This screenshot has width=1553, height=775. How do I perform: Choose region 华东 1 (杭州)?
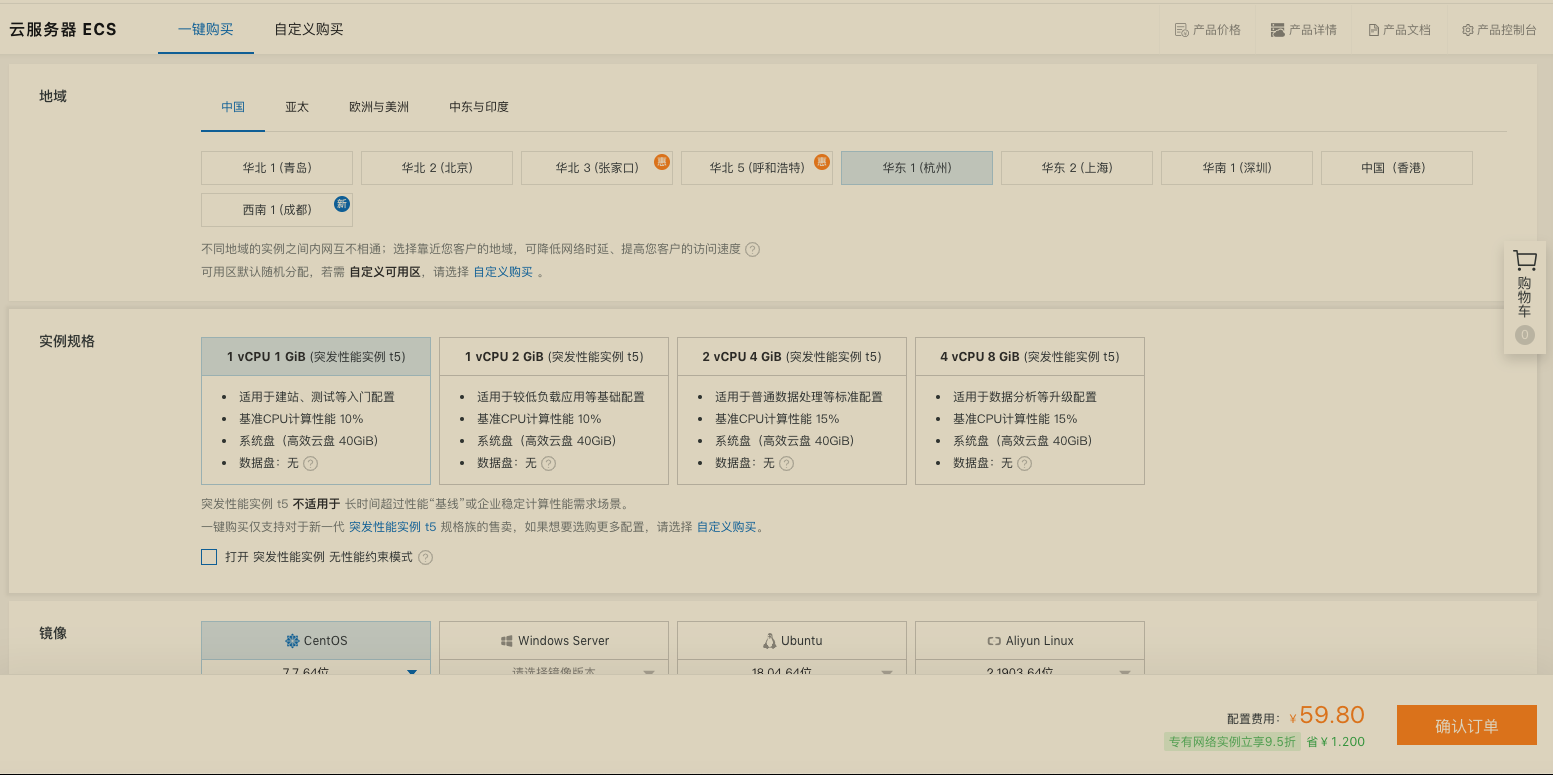pyautogui.click(x=917, y=168)
